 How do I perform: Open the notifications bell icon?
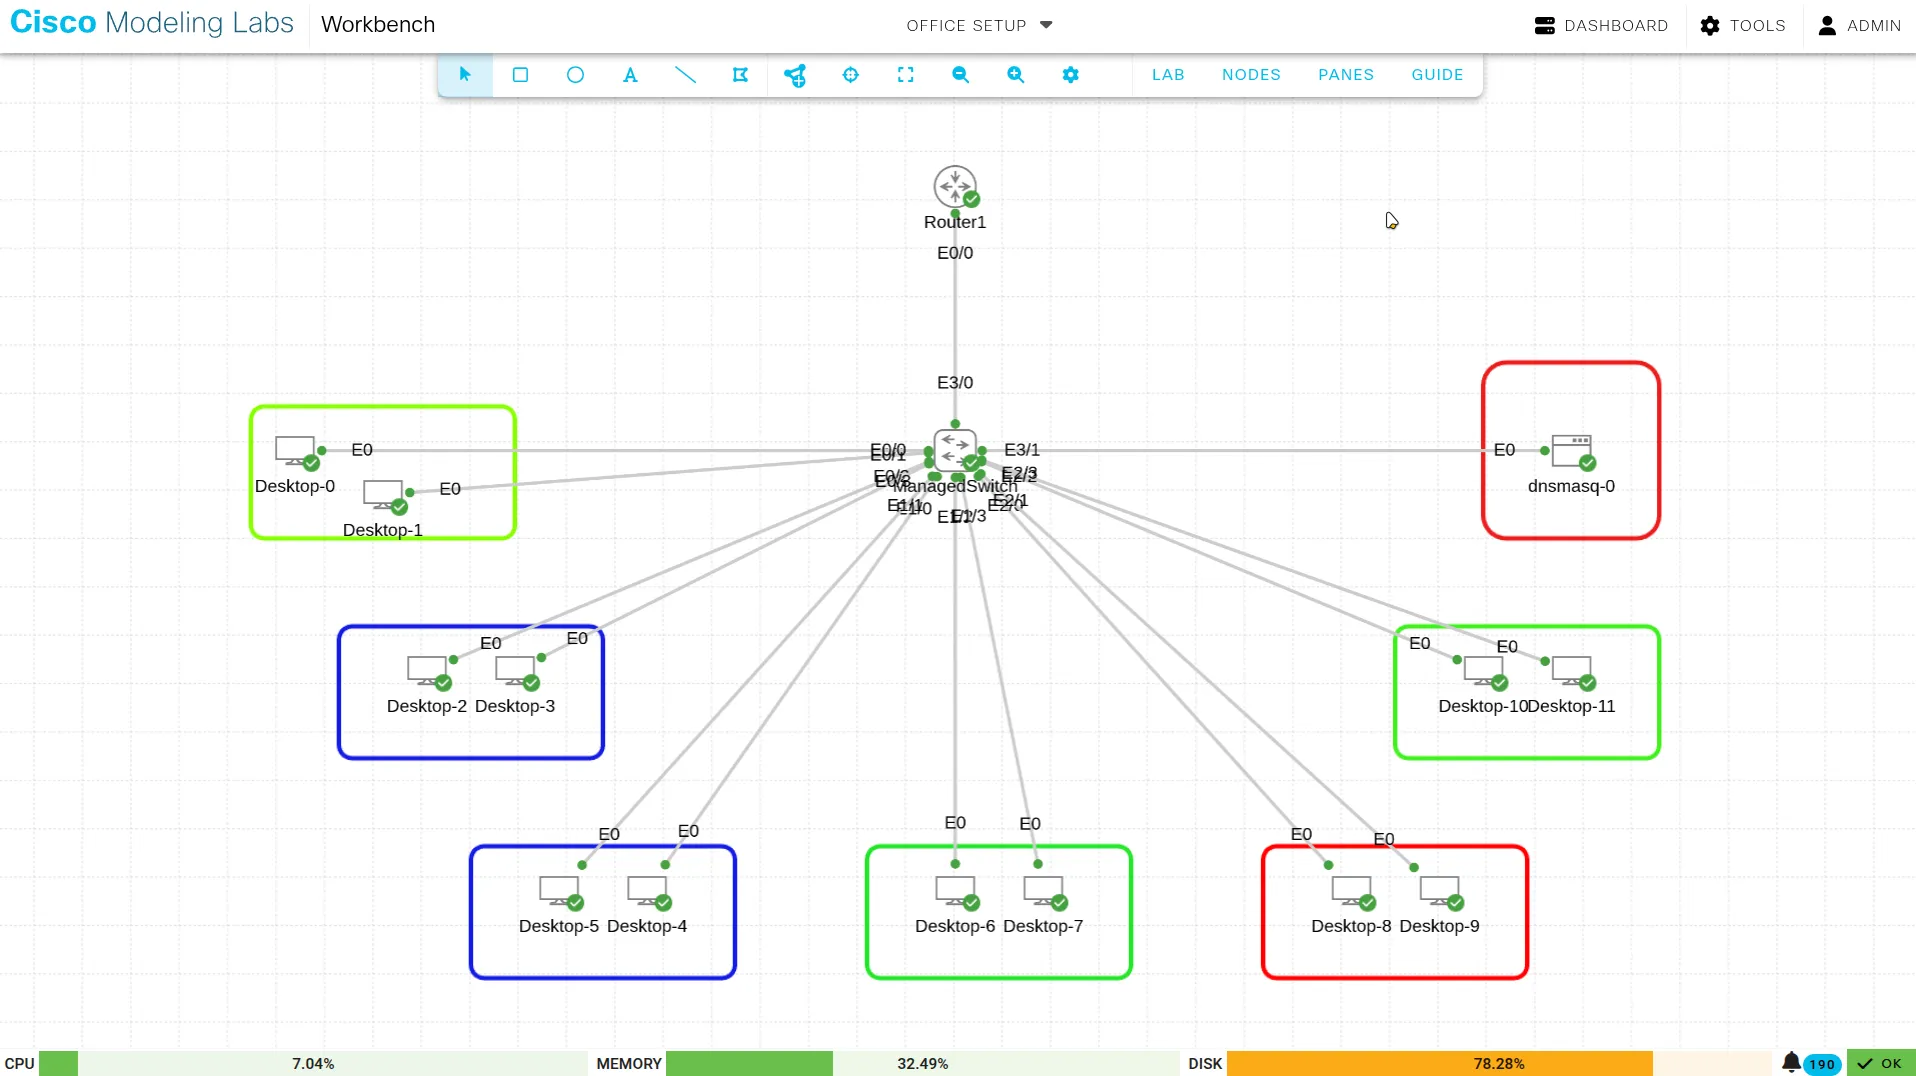[1791, 1062]
